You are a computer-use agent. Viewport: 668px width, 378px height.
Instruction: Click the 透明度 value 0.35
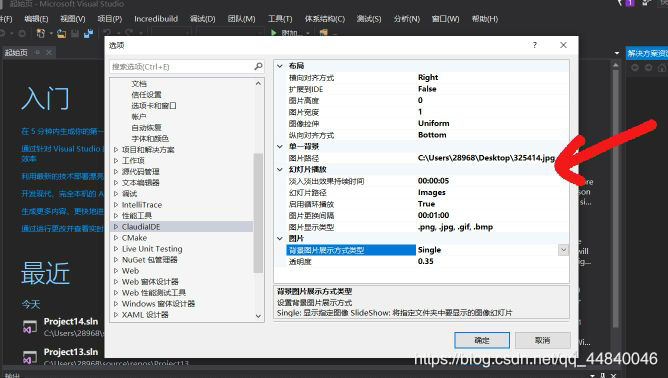(x=426, y=261)
